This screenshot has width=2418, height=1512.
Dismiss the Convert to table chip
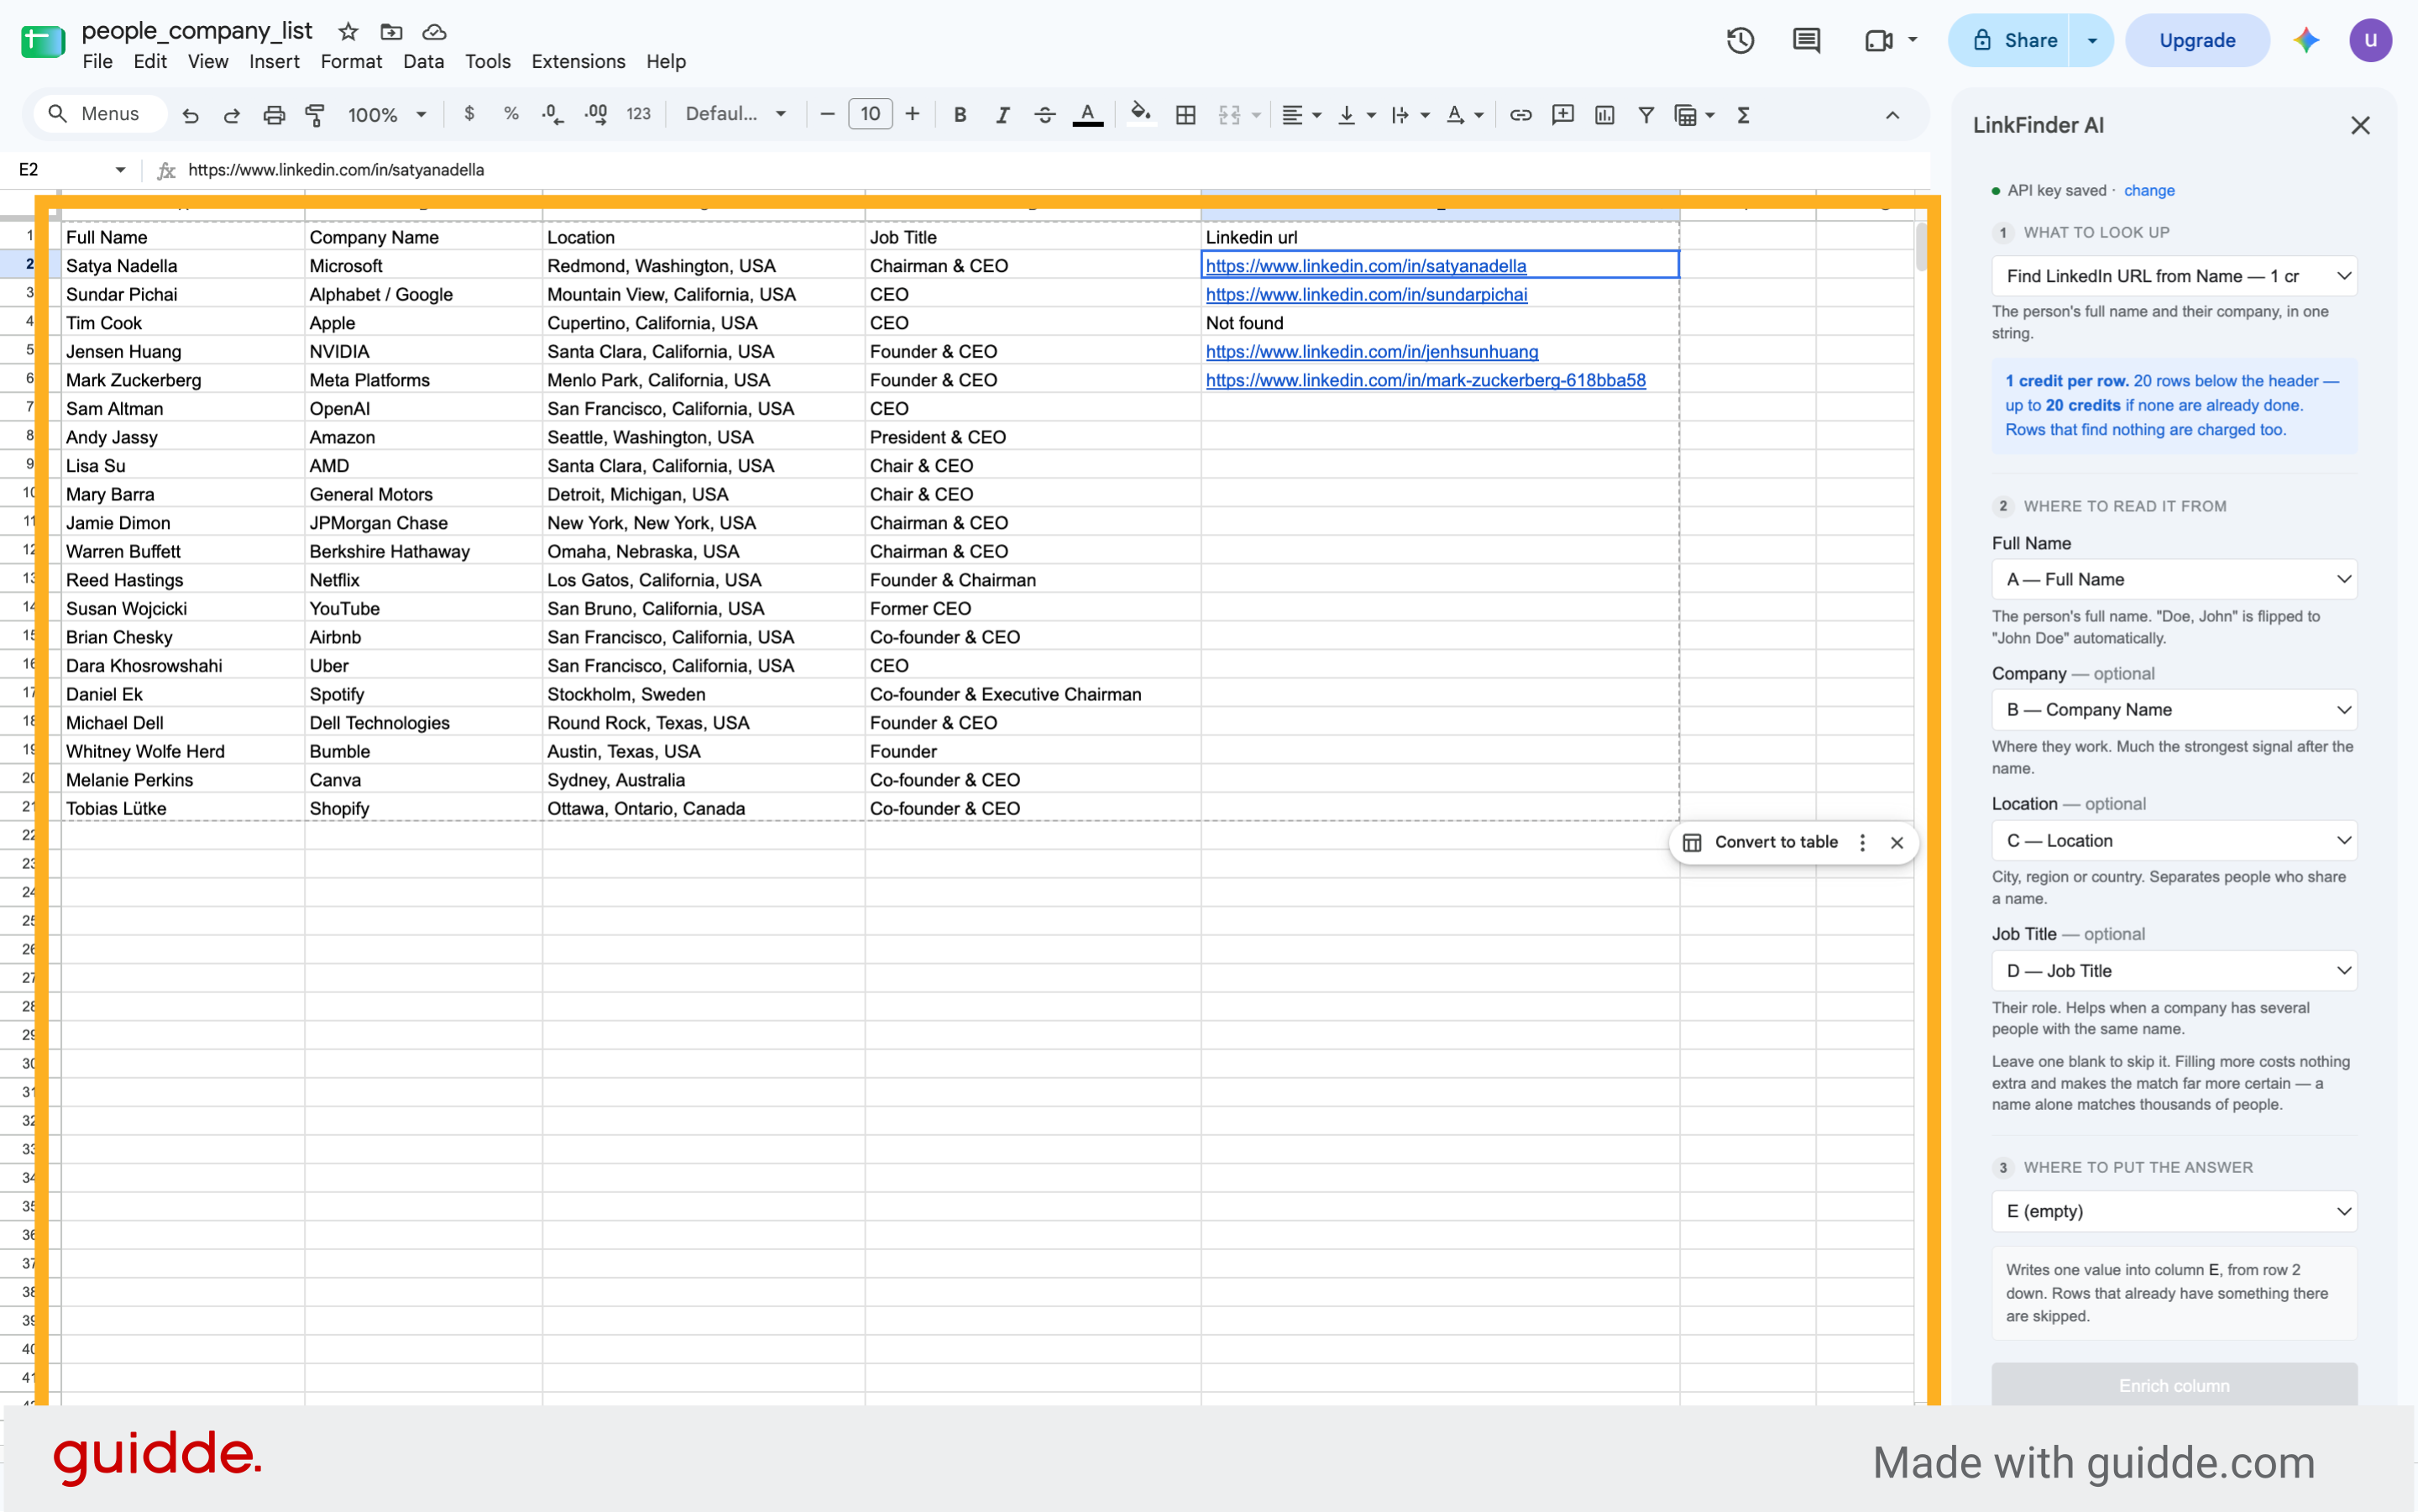coord(1897,842)
